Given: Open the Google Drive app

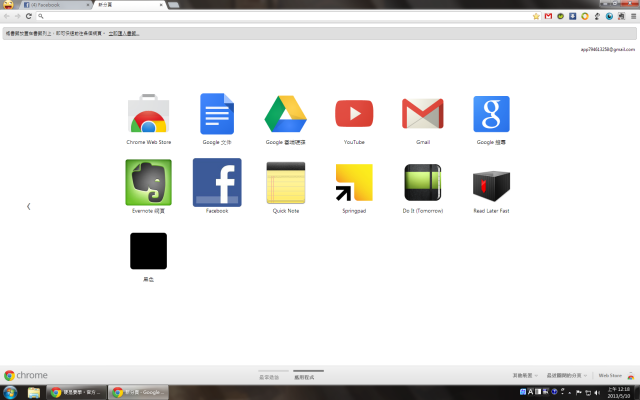Looking at the screenshot, I should 286,114.
